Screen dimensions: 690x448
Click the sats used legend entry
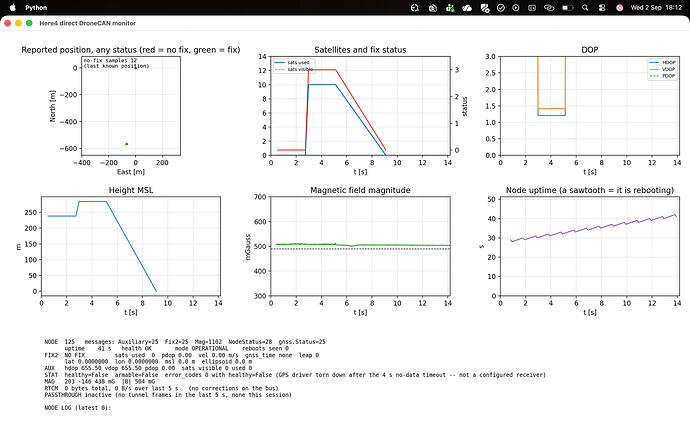pos(292,62)
